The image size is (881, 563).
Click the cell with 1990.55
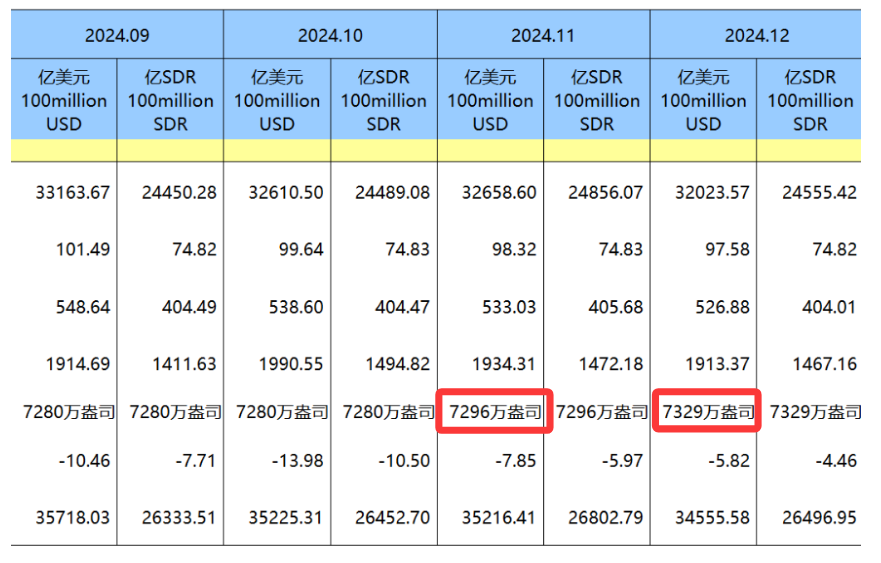[286, 364]
